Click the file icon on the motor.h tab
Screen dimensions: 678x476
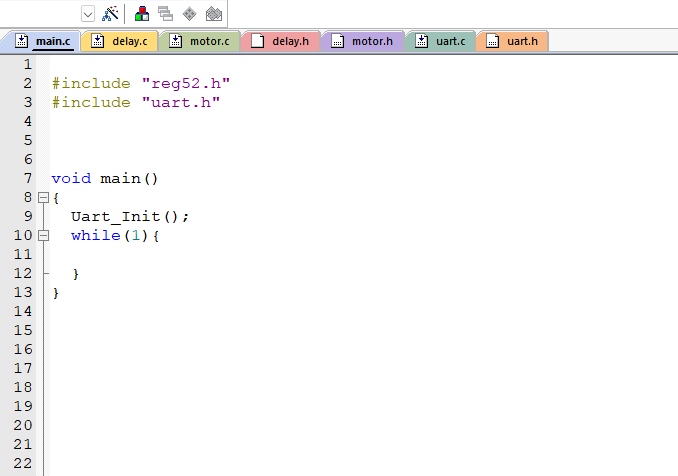pos(337,41)
